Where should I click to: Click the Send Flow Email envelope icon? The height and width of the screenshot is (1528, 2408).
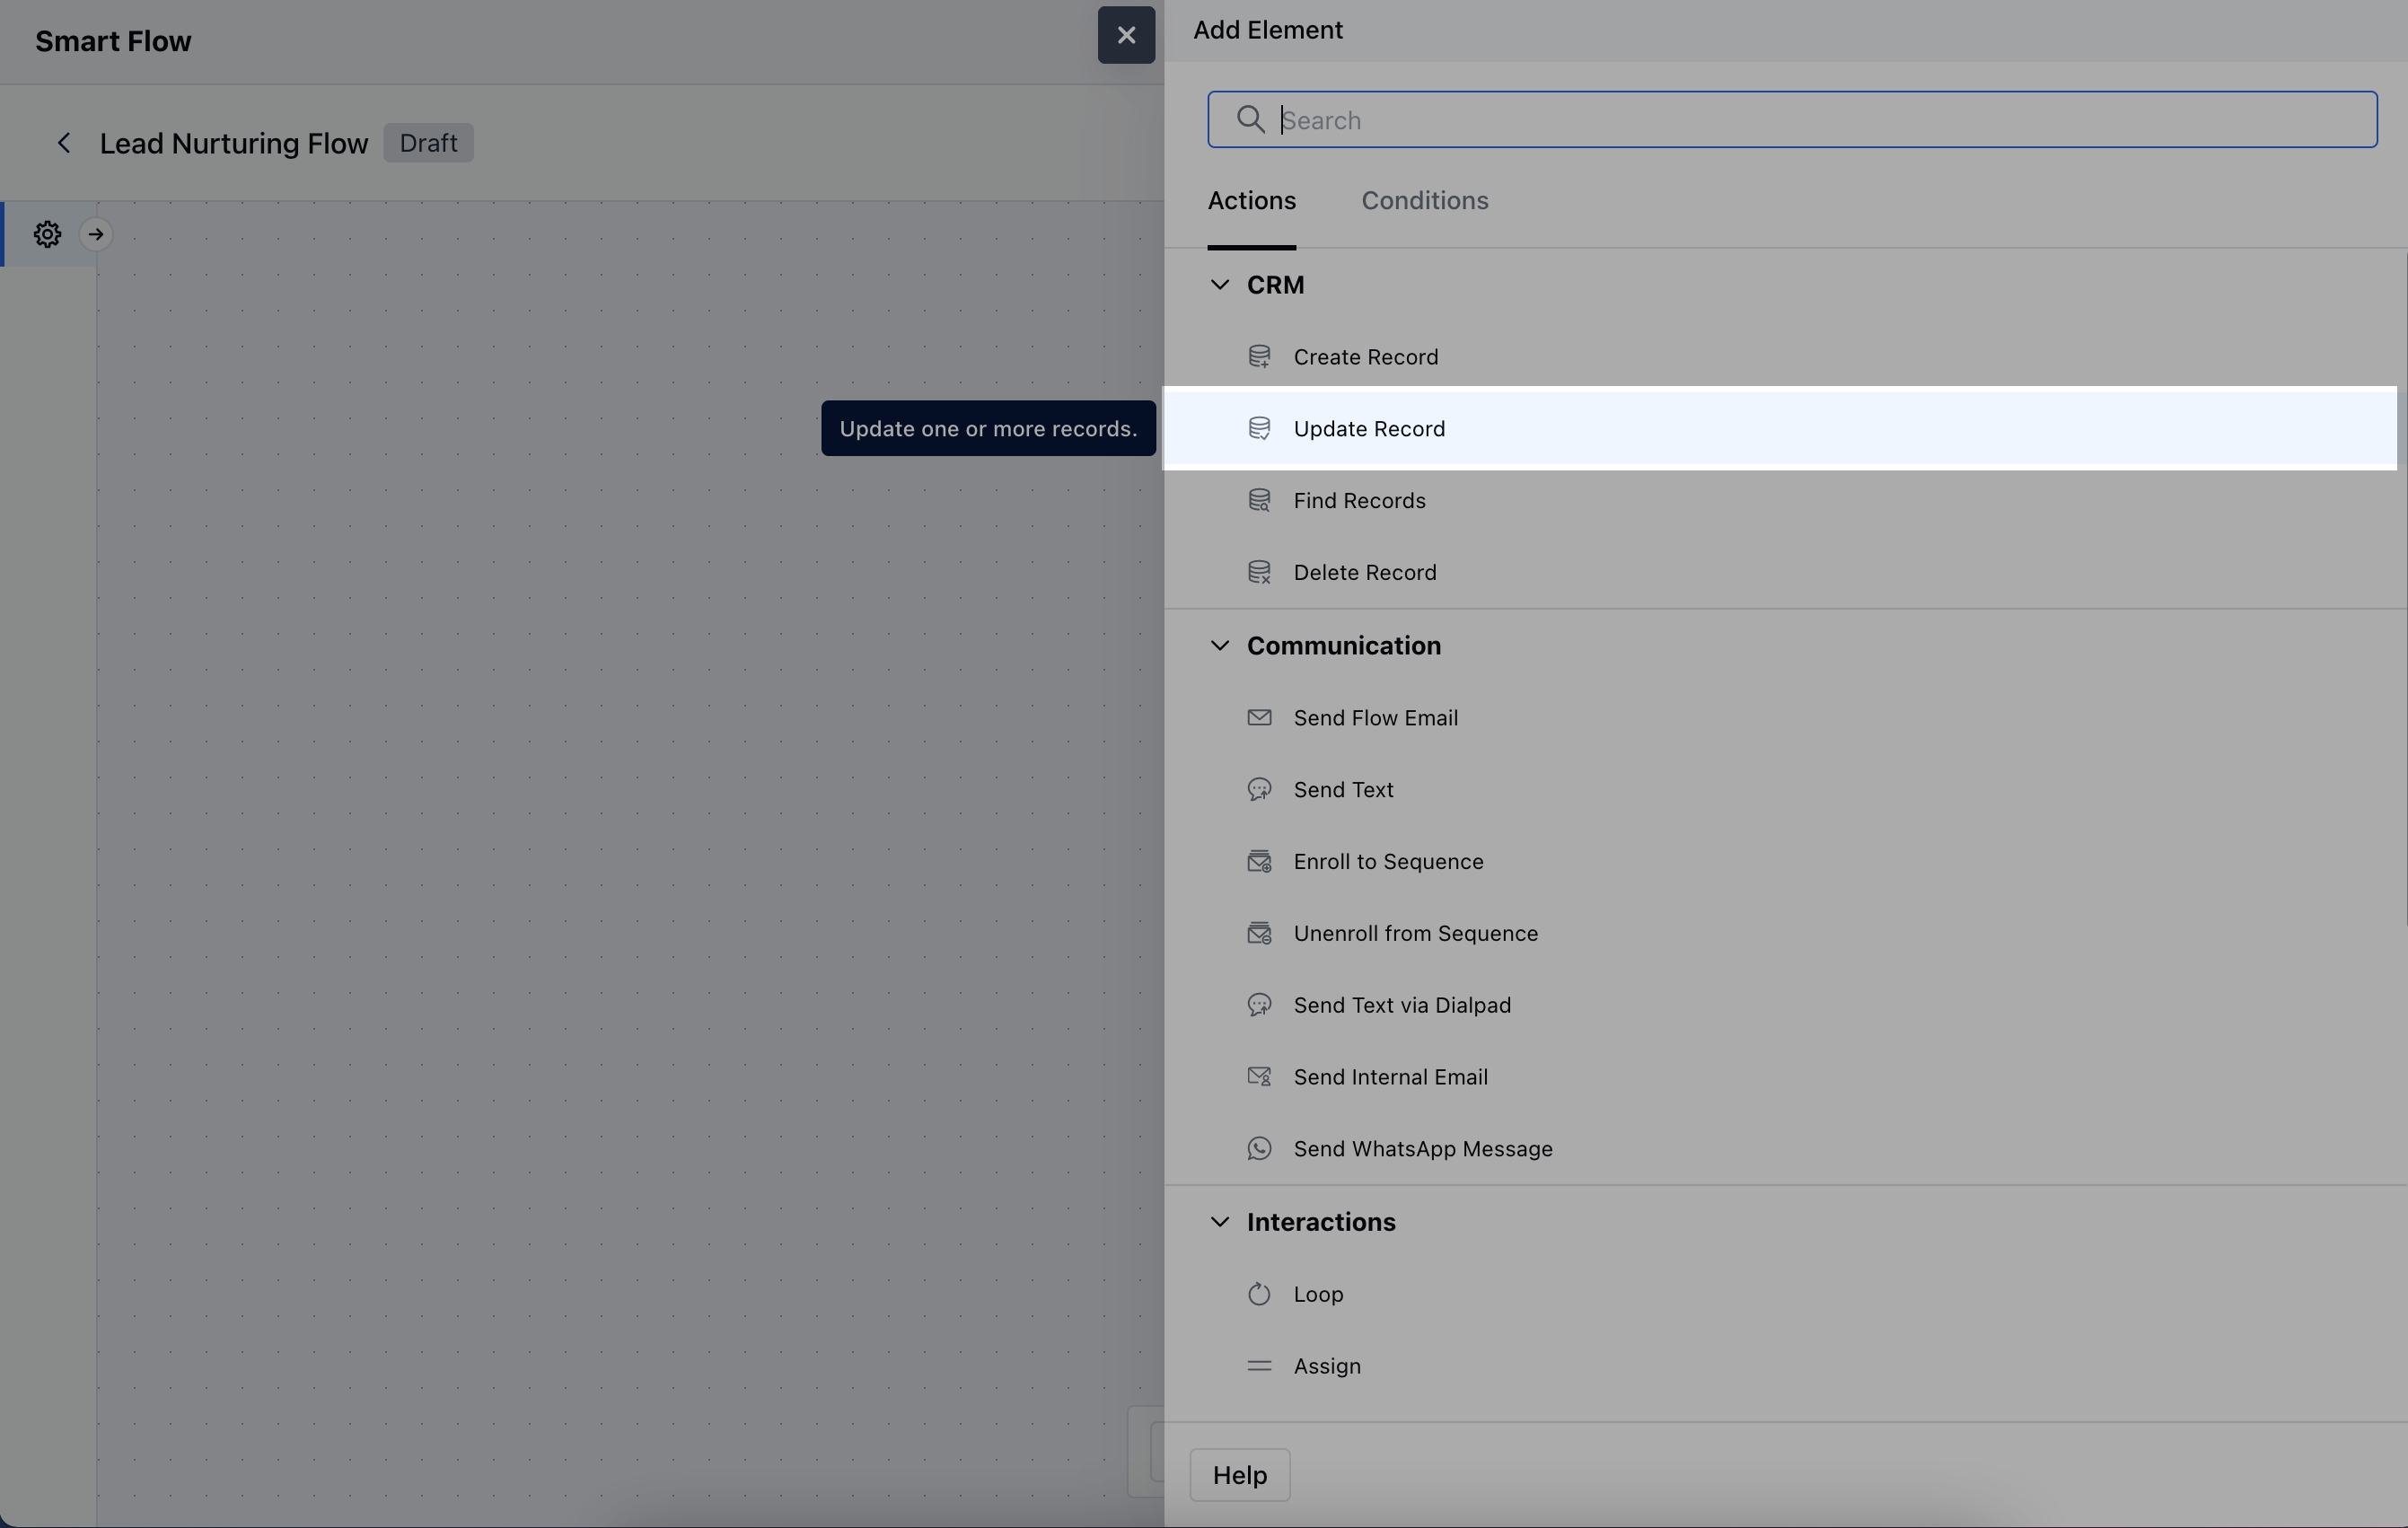1259,718
